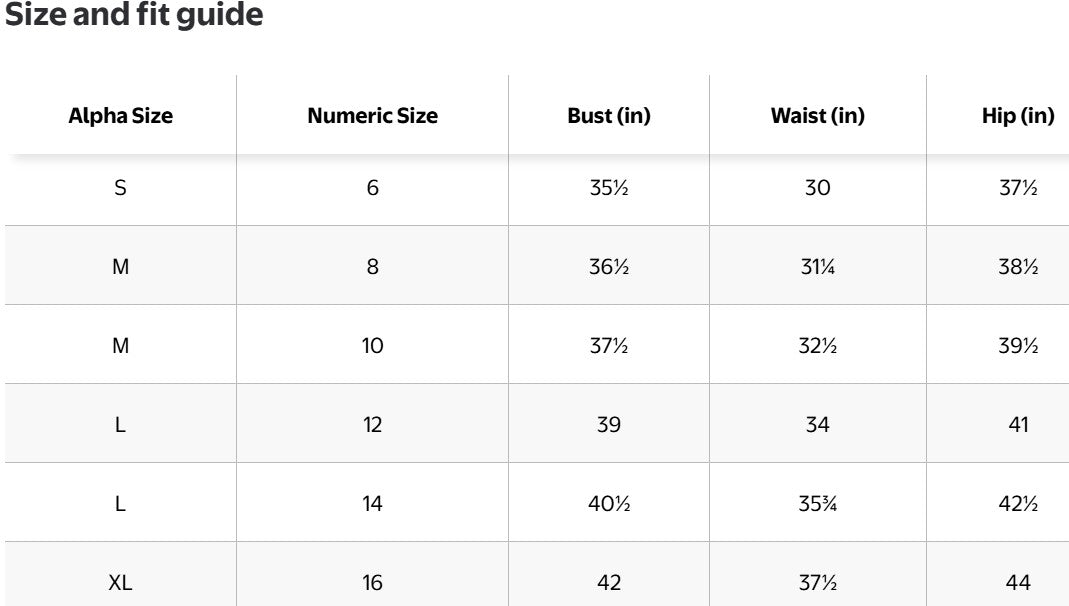Viewport: 1069px width, 606px height.
Task: Select the S alpha size cell
Action: click(x=120, y=188)
